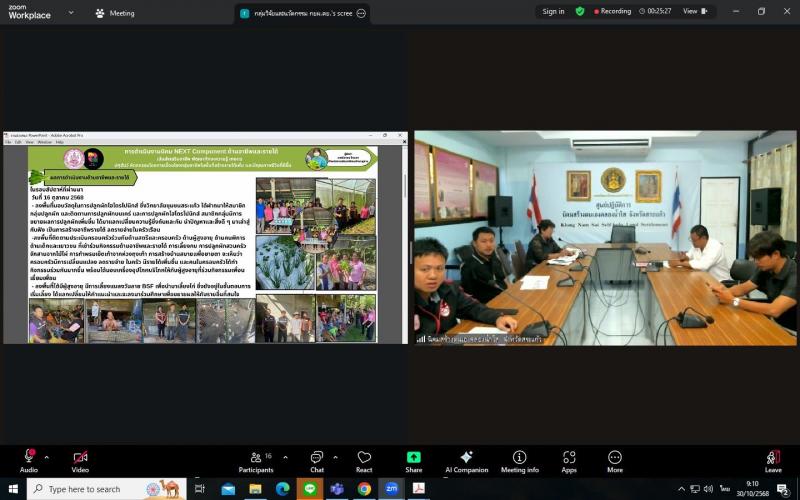Open Microsoft Teams from taskbar

click(x=337, y=489)
